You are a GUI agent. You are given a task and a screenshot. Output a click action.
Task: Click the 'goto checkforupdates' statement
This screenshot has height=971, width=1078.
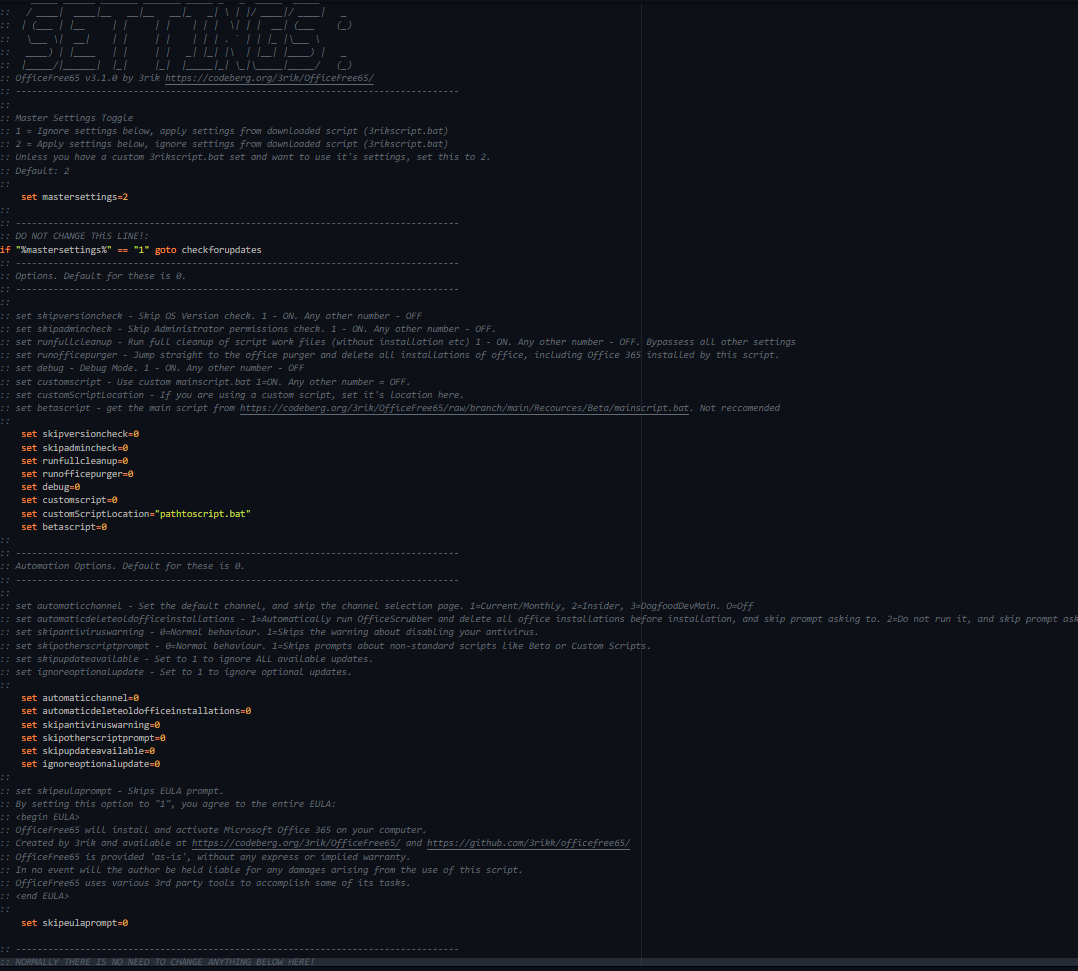click(208, 250)
